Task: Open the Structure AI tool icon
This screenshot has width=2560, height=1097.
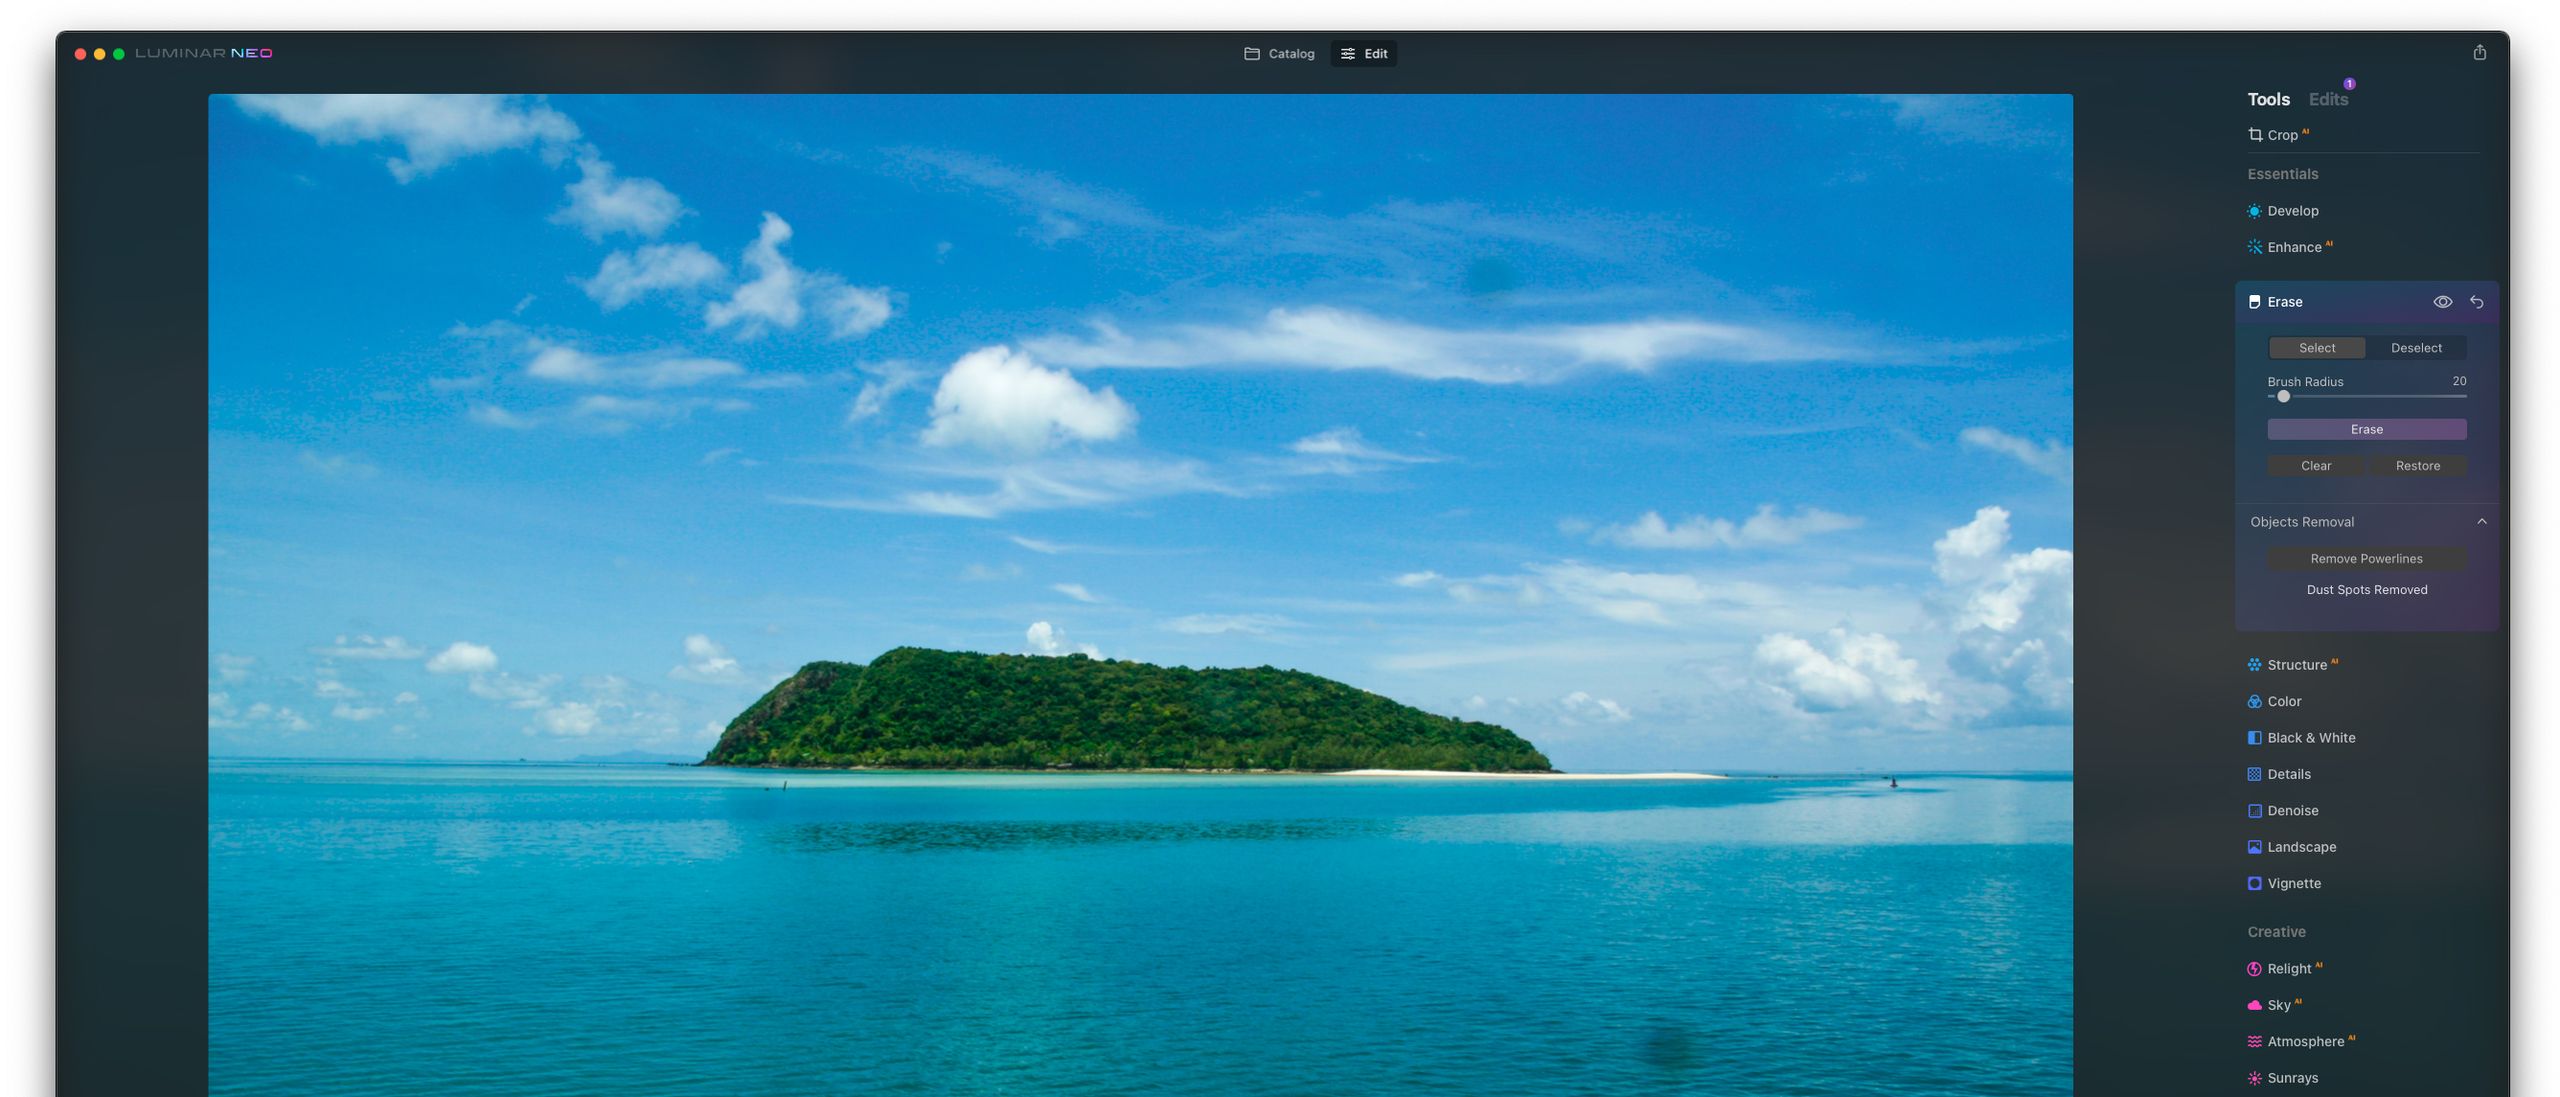Action: coord(2255,665)
